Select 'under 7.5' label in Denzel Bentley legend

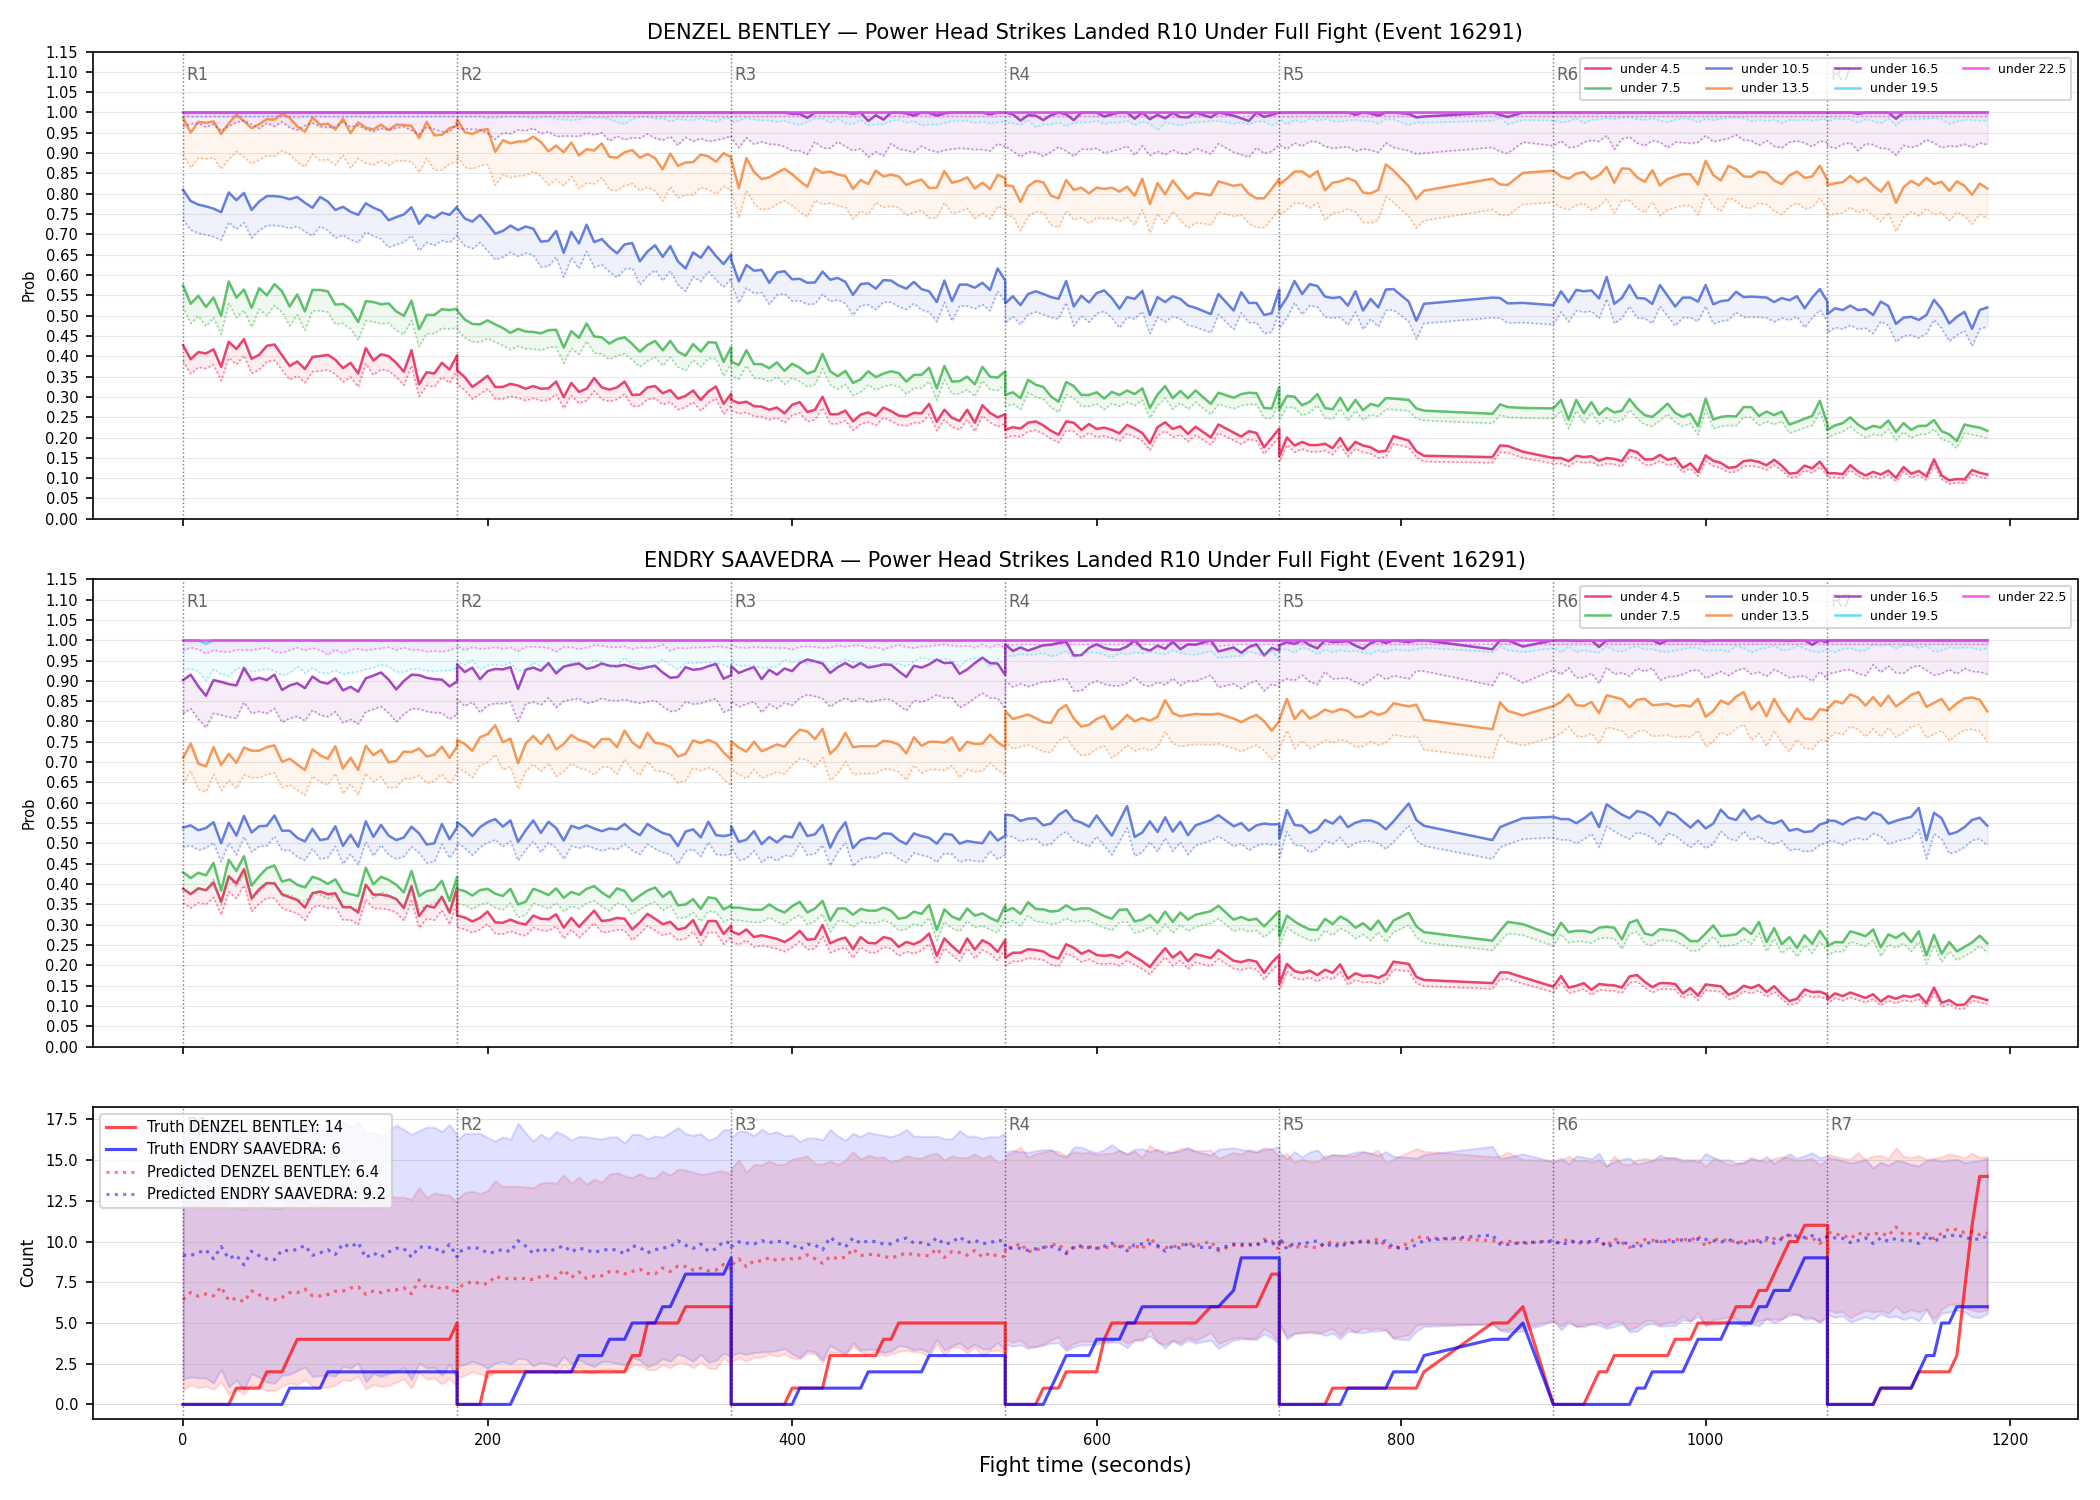(1650, 88)
